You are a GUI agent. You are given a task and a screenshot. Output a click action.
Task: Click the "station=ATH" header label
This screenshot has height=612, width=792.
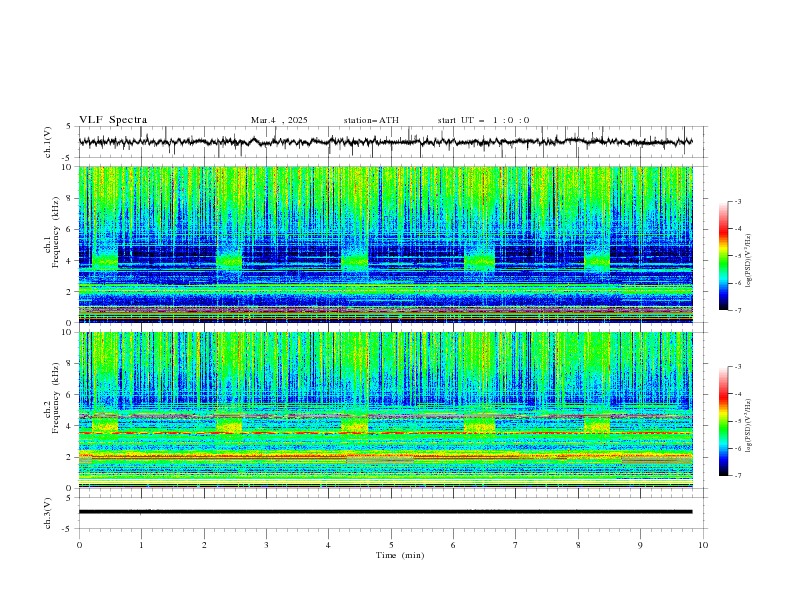coord(371,120)
